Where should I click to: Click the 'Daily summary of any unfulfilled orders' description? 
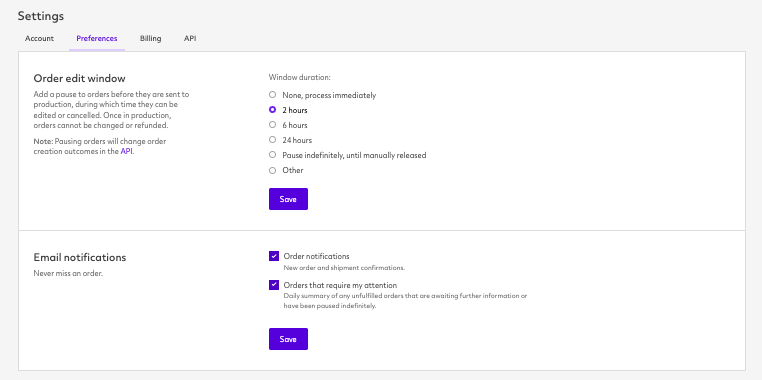tap(405, 301)
